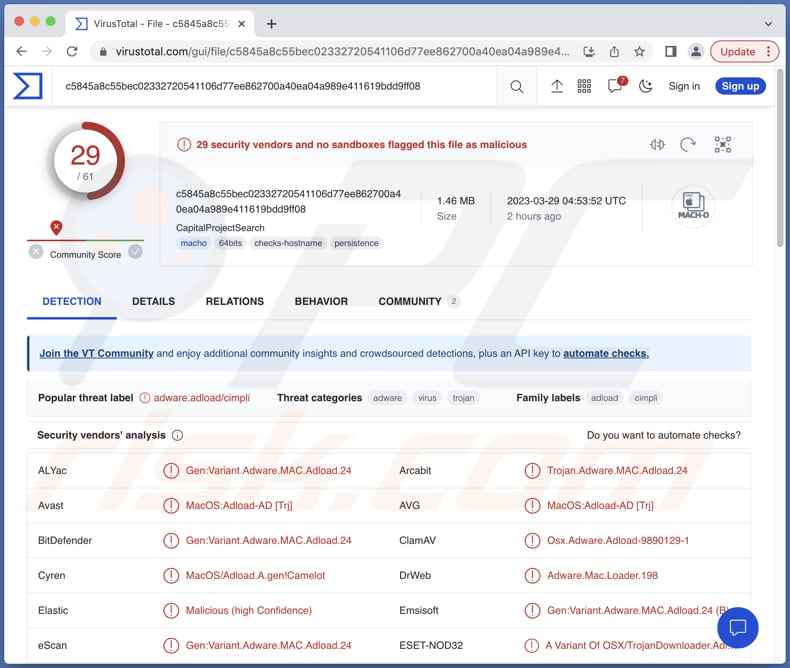The height and width of the screenshot is (668, 790).
Task: Click Cyren detection MacOS/Adload.A.gen!Camelot
Action: pyautogui.click(x=255, y=575)
